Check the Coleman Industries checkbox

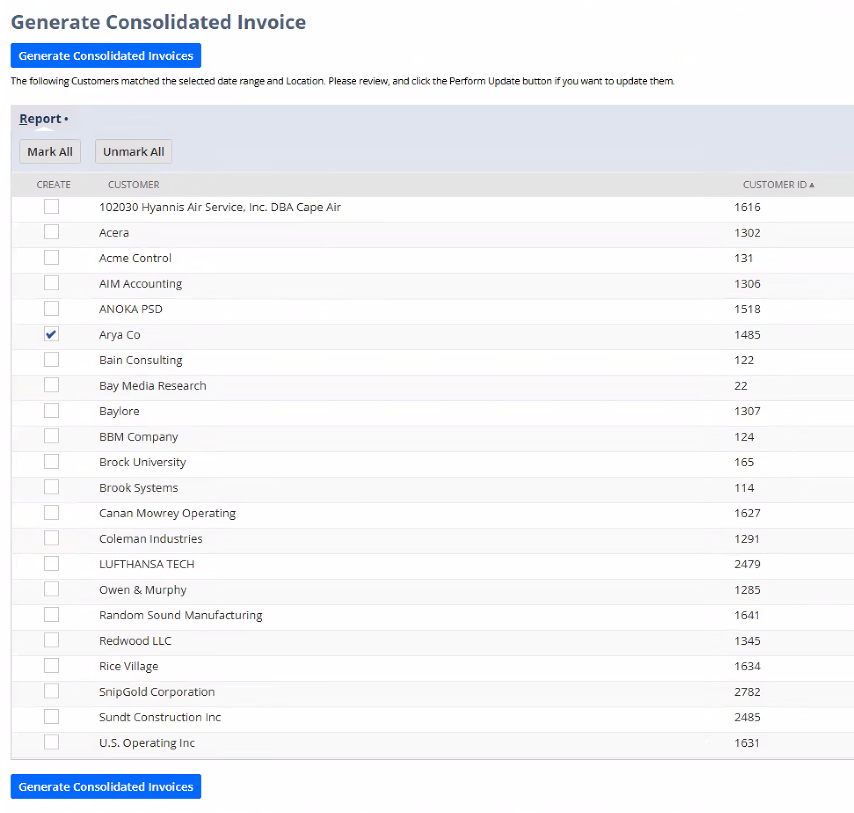tap(51, 538)
